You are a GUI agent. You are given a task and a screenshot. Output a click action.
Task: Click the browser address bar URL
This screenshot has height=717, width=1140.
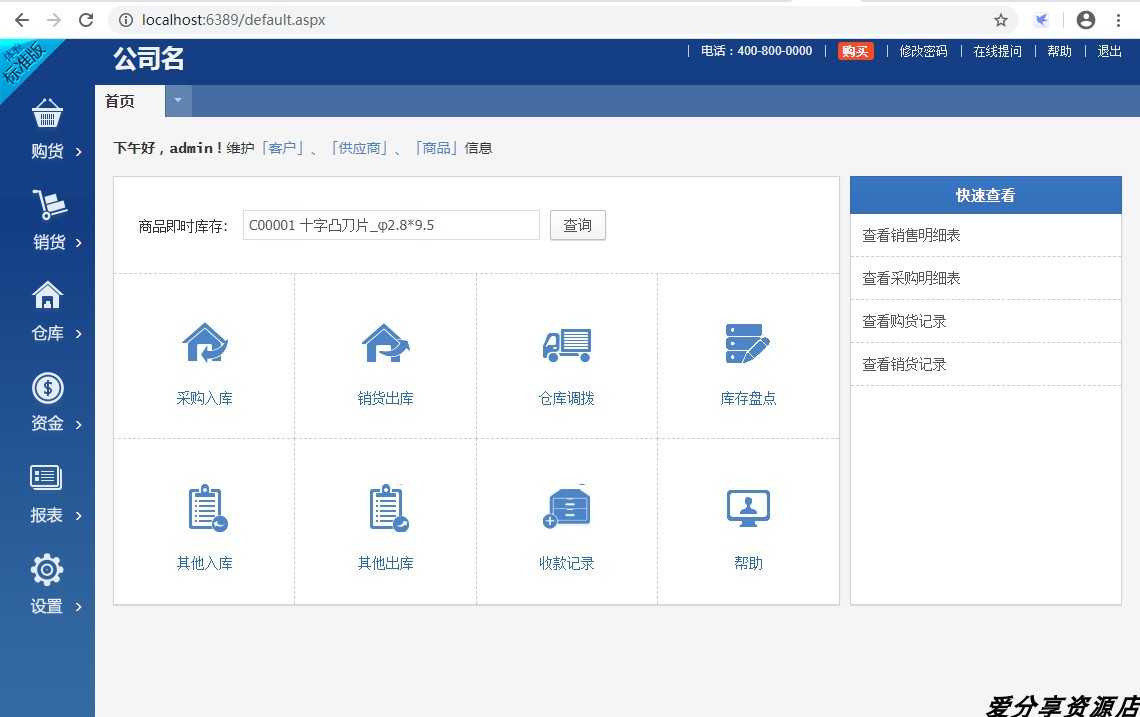click(x=233, y=20)
